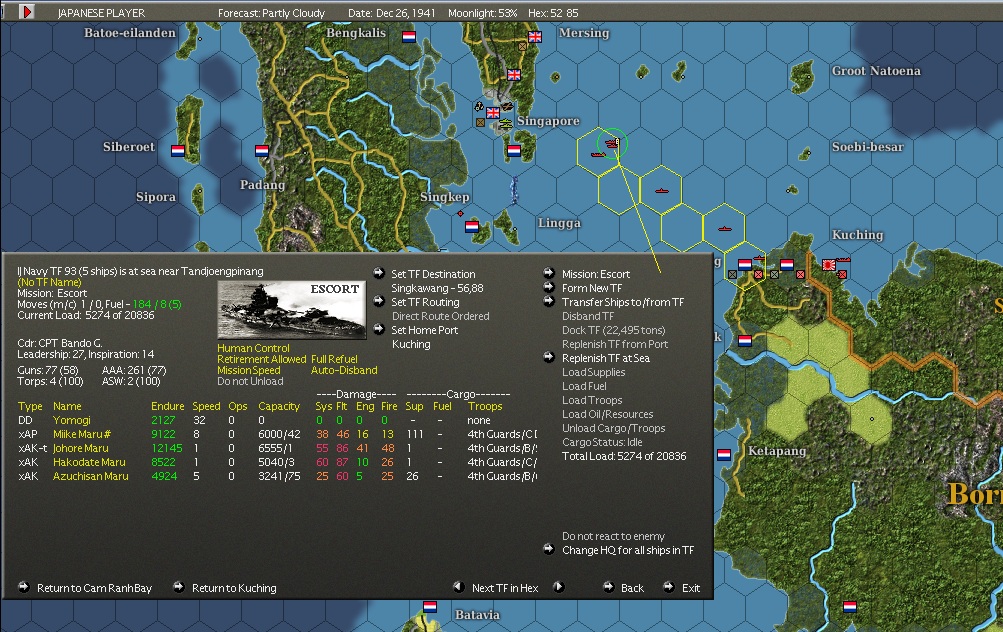The image size is (1003, 632).
Task: Select the Dutch flag base at Bengkalis
Action: pyautogui.click(x=409, y=37)
